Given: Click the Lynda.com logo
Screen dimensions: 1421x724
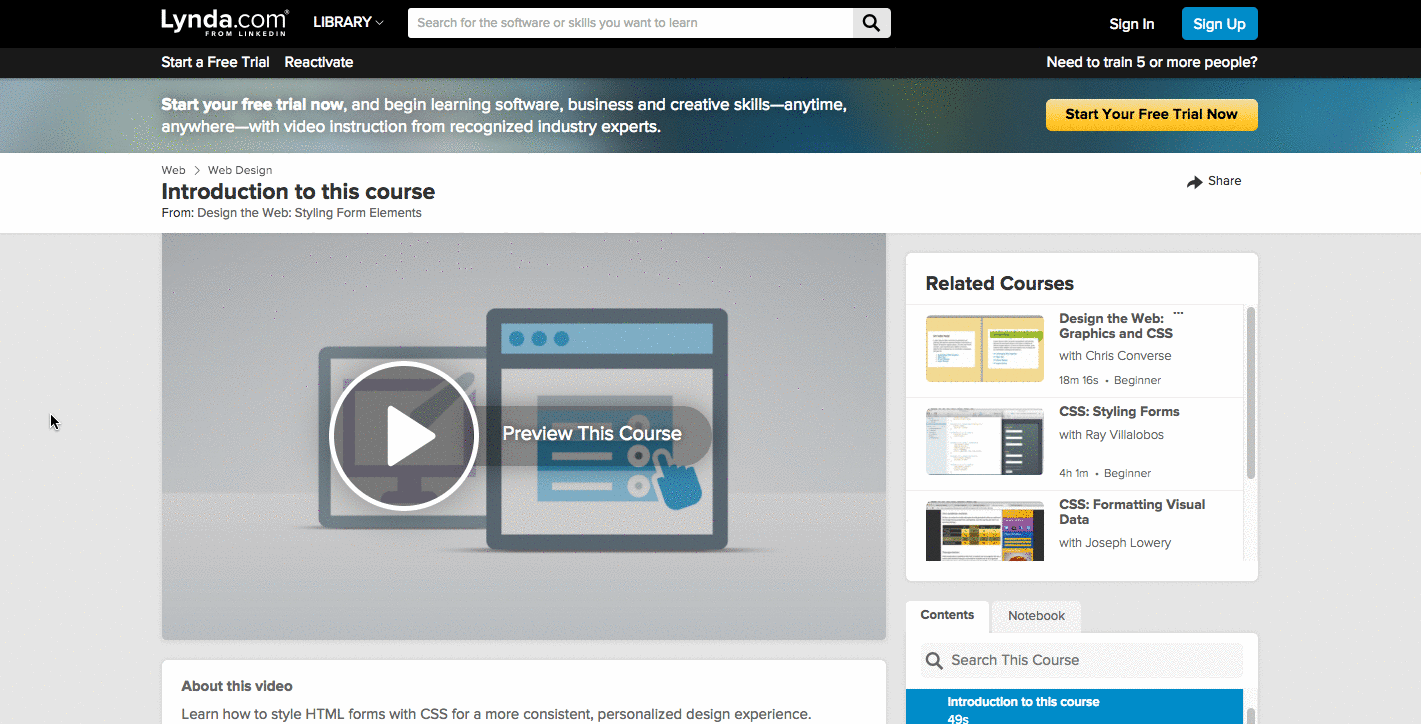Looking at the screenshot, I should (224, 22).
